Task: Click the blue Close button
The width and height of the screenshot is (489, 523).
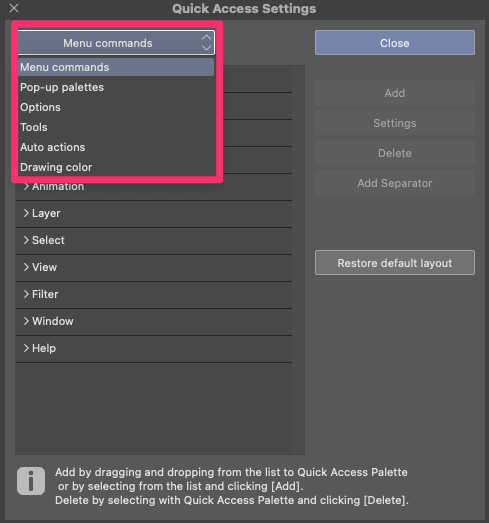Action: pos(395,43)
